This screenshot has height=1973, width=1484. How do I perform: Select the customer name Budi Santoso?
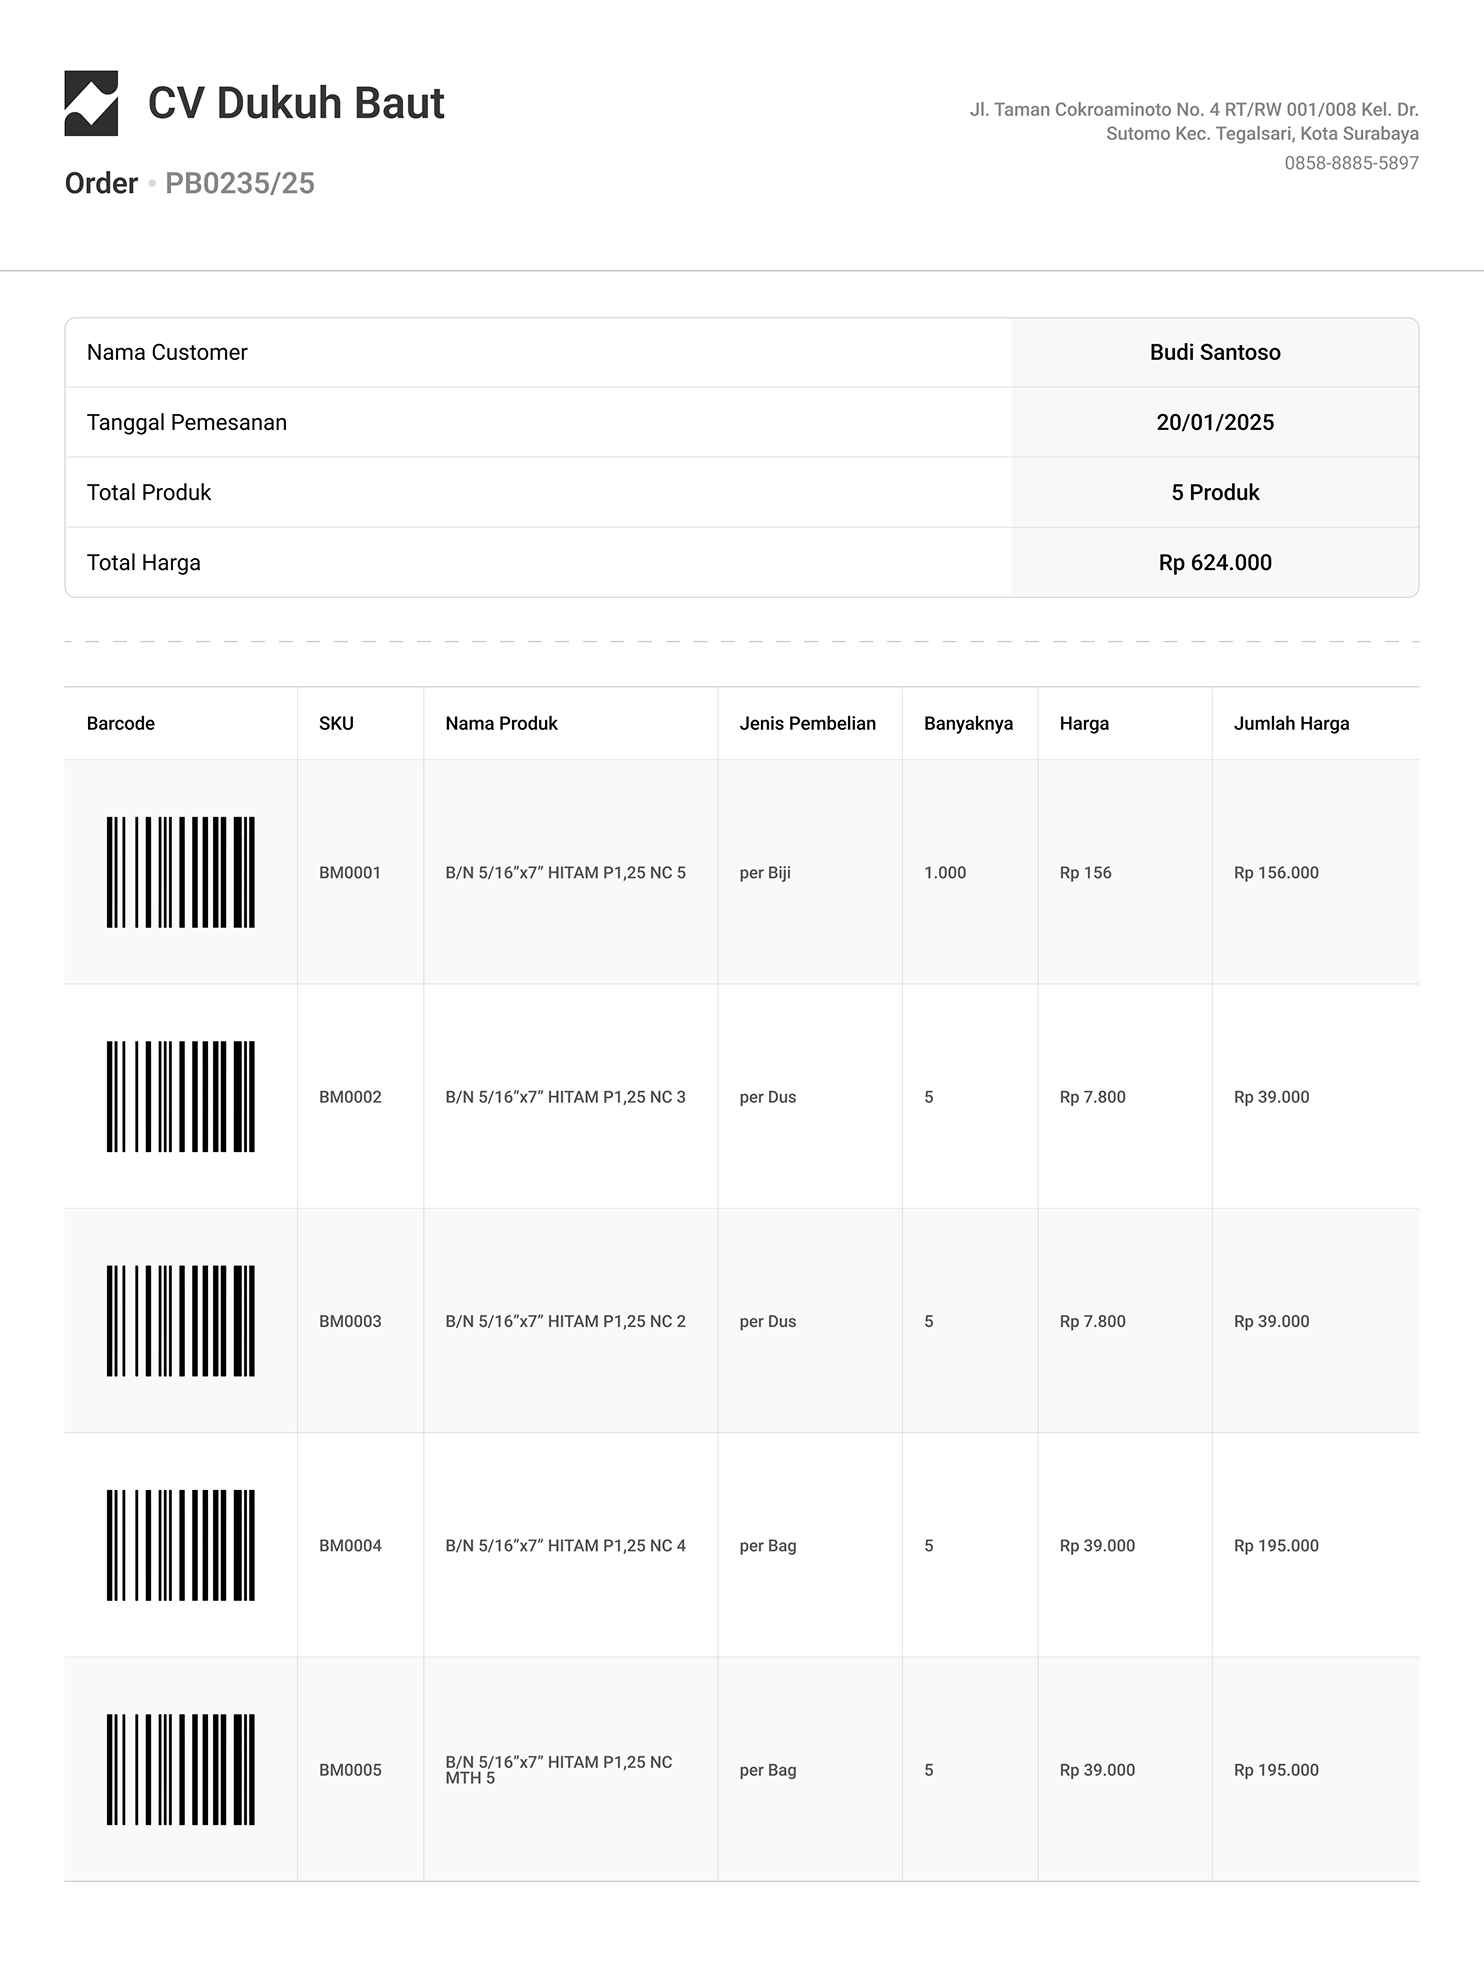(1215, 352)
